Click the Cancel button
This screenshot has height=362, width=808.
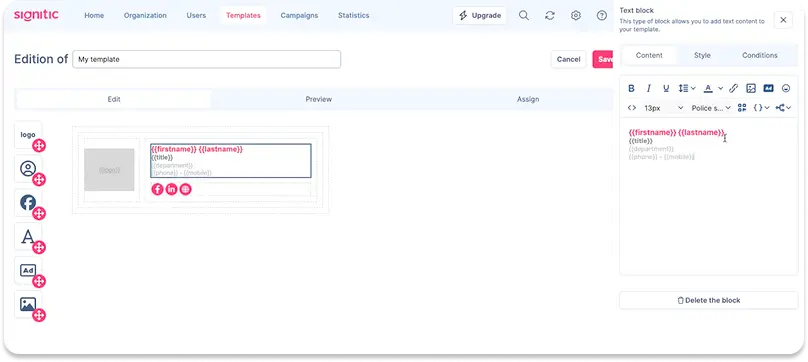[568, 59]
